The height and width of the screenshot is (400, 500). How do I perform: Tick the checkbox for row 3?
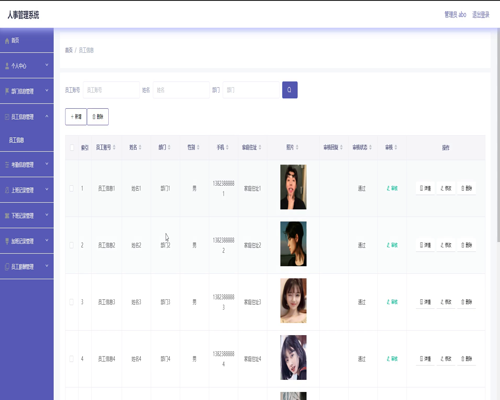click(x=71, y=302)
